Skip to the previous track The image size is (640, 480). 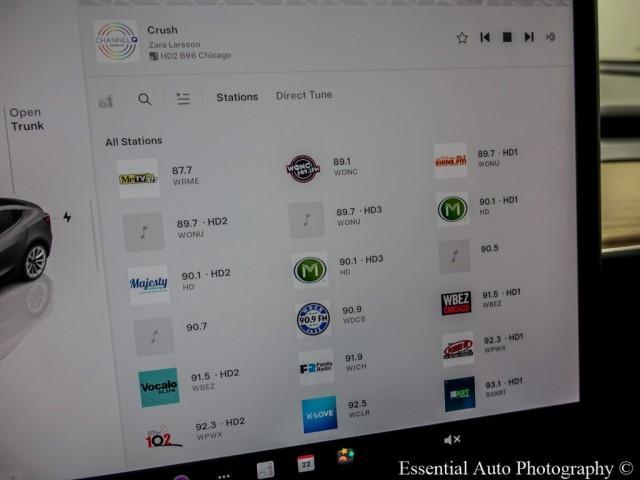[x=485, y=38]
